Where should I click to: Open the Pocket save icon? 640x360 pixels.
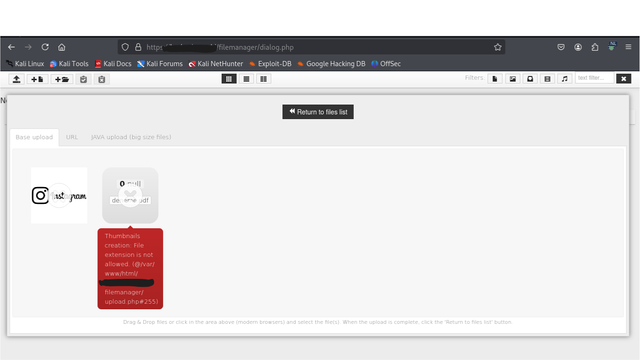tap(561, 47)
